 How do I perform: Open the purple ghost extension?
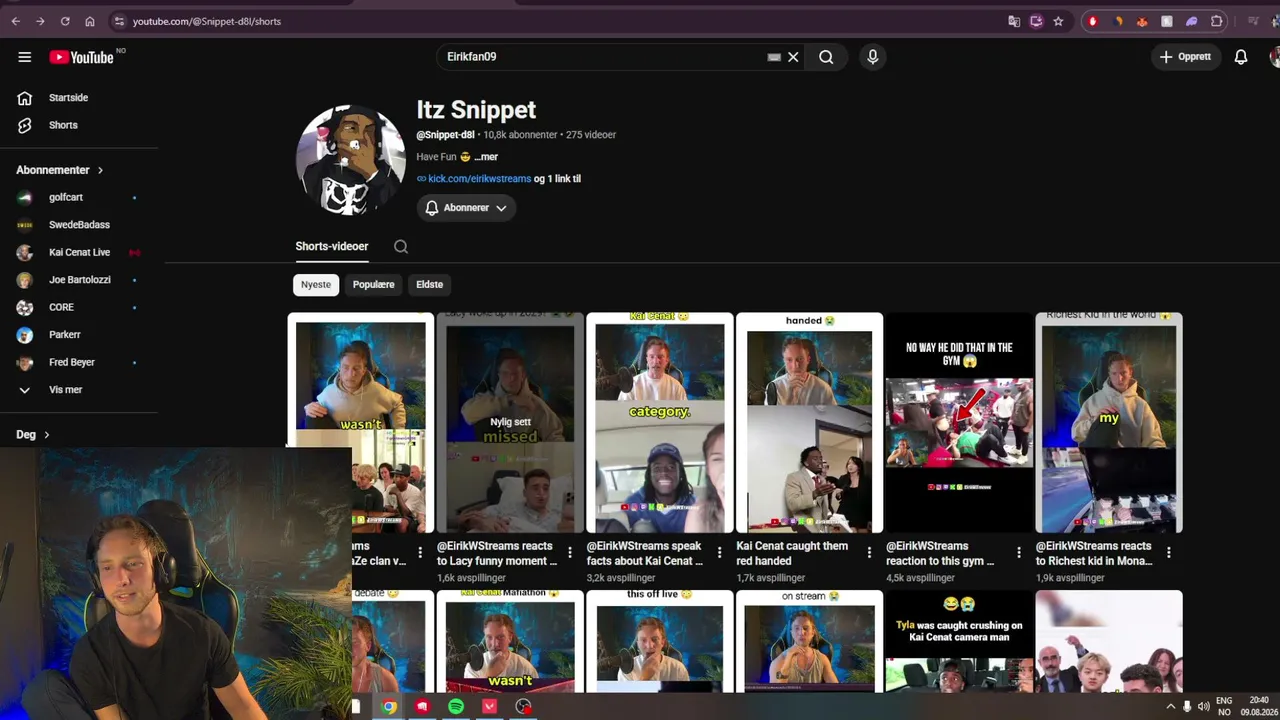[1192, 21]
